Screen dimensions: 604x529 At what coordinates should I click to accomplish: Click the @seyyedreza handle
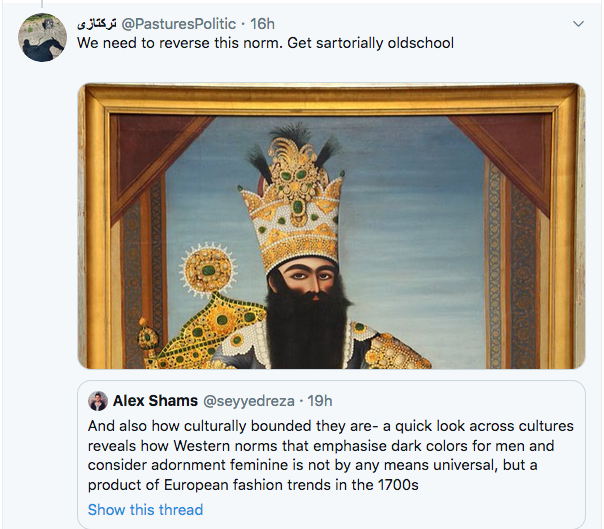point(249,401)
